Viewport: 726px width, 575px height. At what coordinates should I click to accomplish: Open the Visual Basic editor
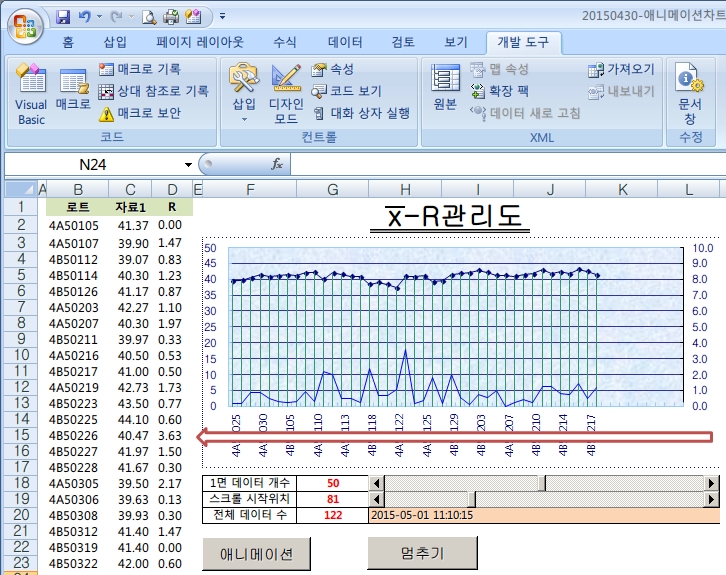[x=31, y=94]
